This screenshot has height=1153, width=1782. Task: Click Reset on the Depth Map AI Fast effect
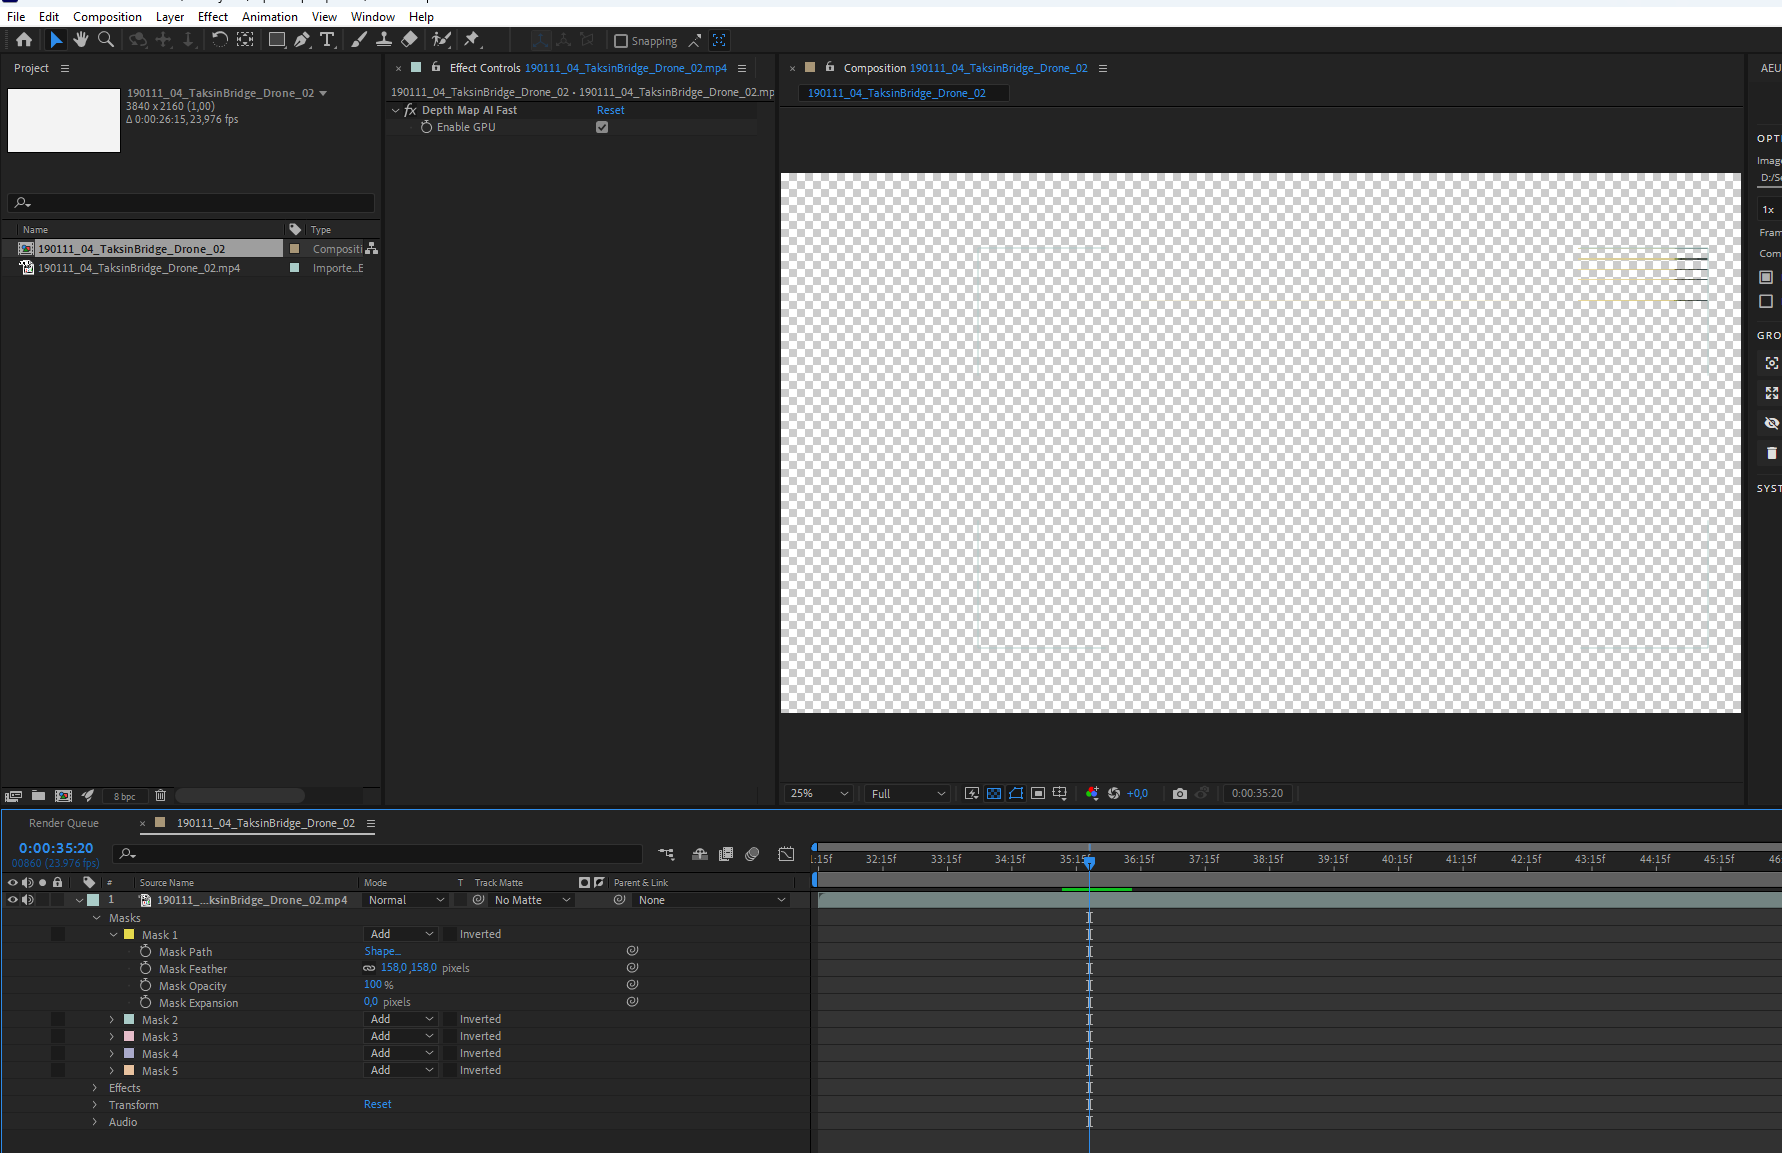[610, 110]
